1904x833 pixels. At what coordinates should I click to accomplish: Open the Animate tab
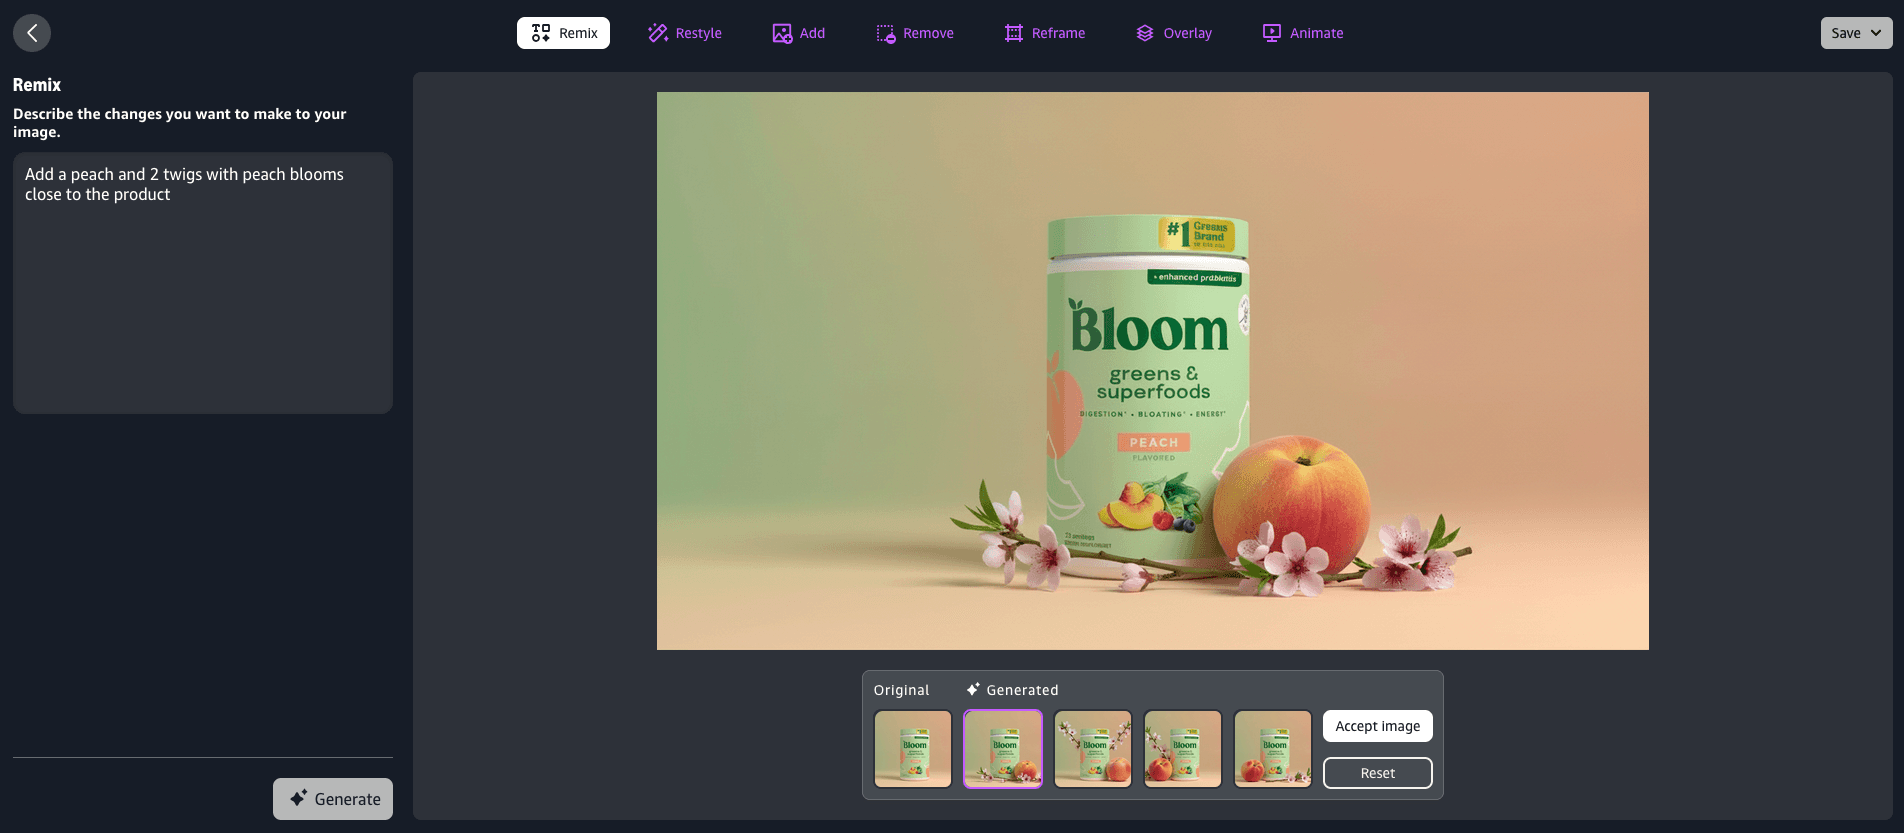pos(1303,33)
